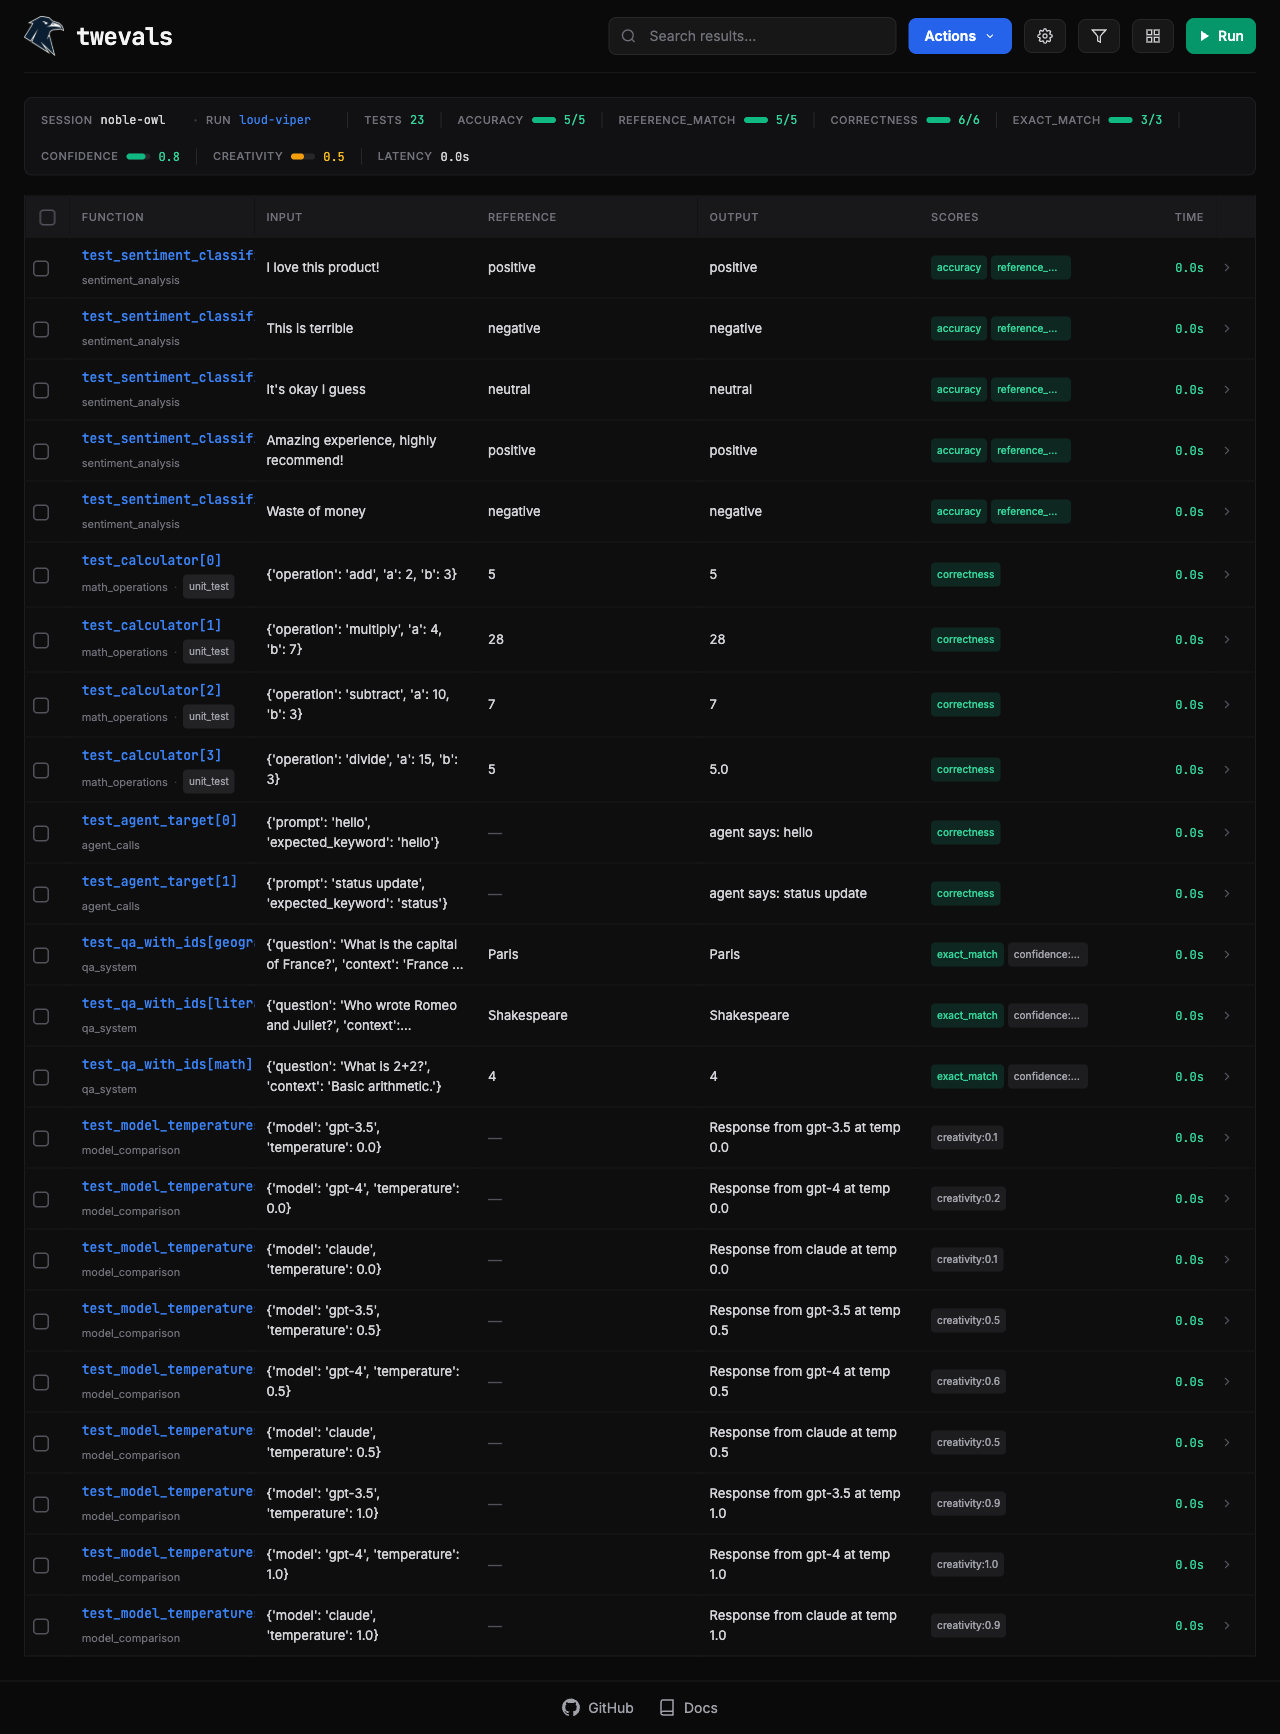
Task: Click the OUTPUT column header
Action: 734,217
